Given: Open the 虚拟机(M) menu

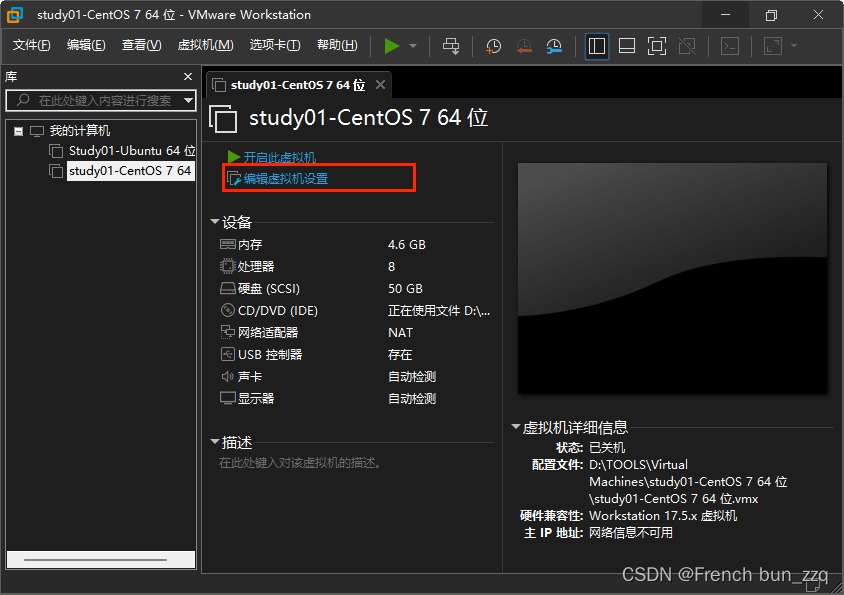Looking at the screenshot, I should [x=206, y=45].
